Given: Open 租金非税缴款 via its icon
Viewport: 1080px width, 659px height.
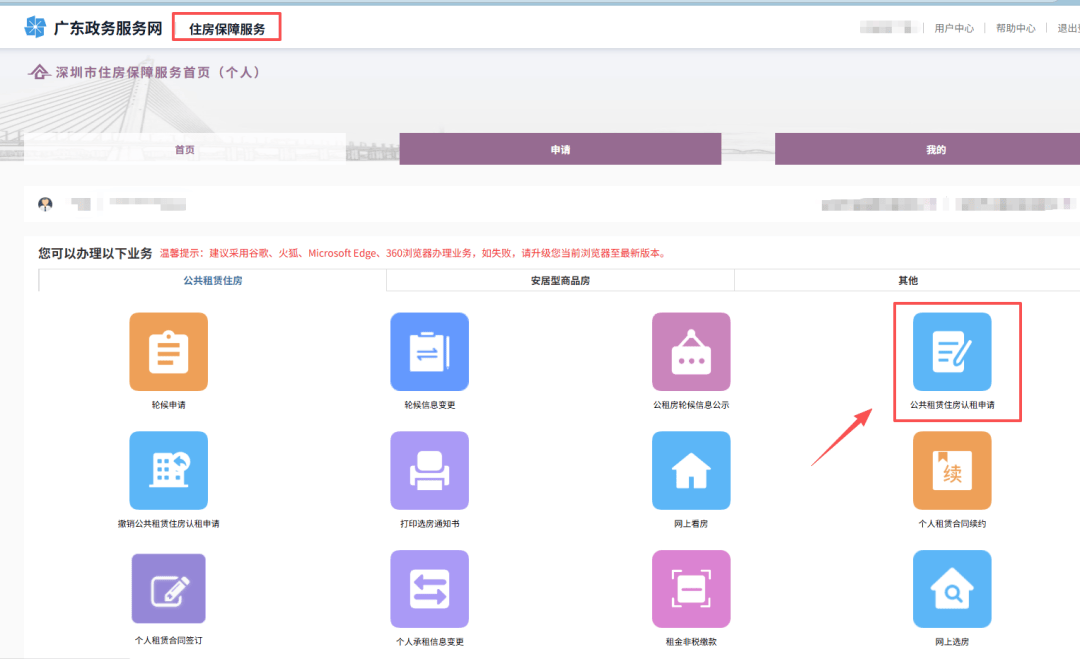Looking at the screenshot, I should point(691,588).
